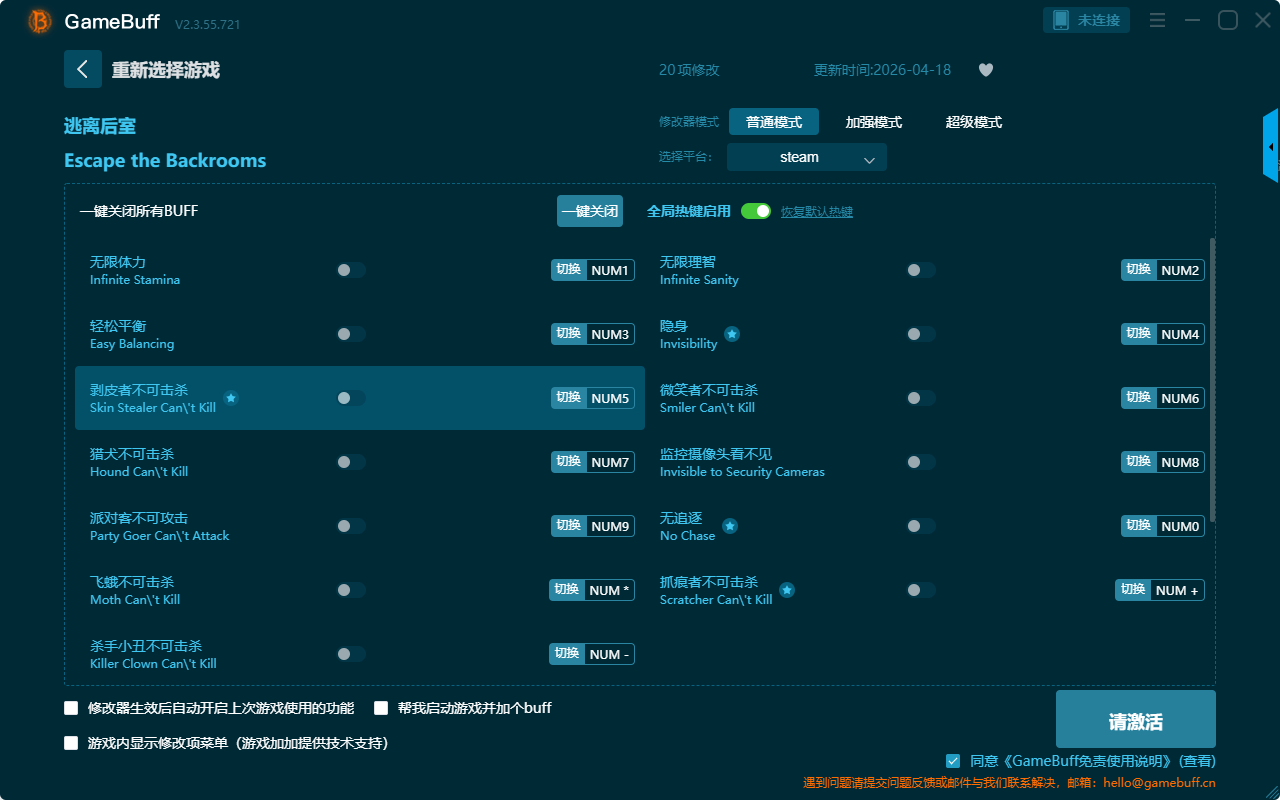Click NUM9 hotkey switch button
1280x800 pixels.
point(593,526)
